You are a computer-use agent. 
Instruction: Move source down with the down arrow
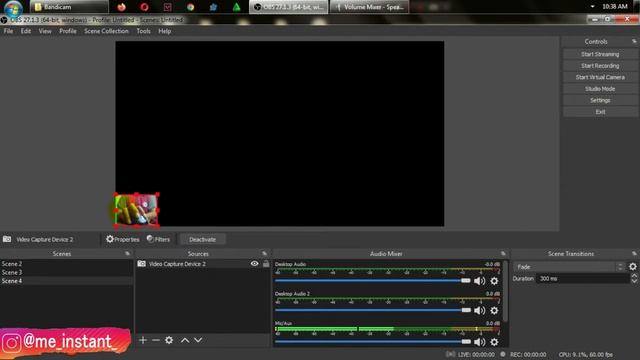pos(198,340)
